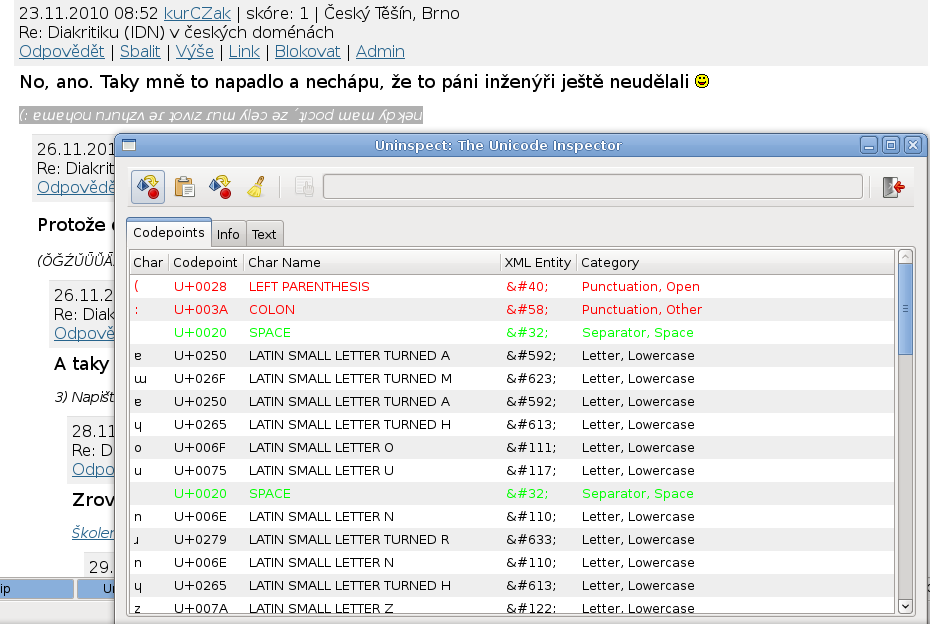Click the exit door icon
The height and width of the screenshot is (624, 930).
pos(893,187)
